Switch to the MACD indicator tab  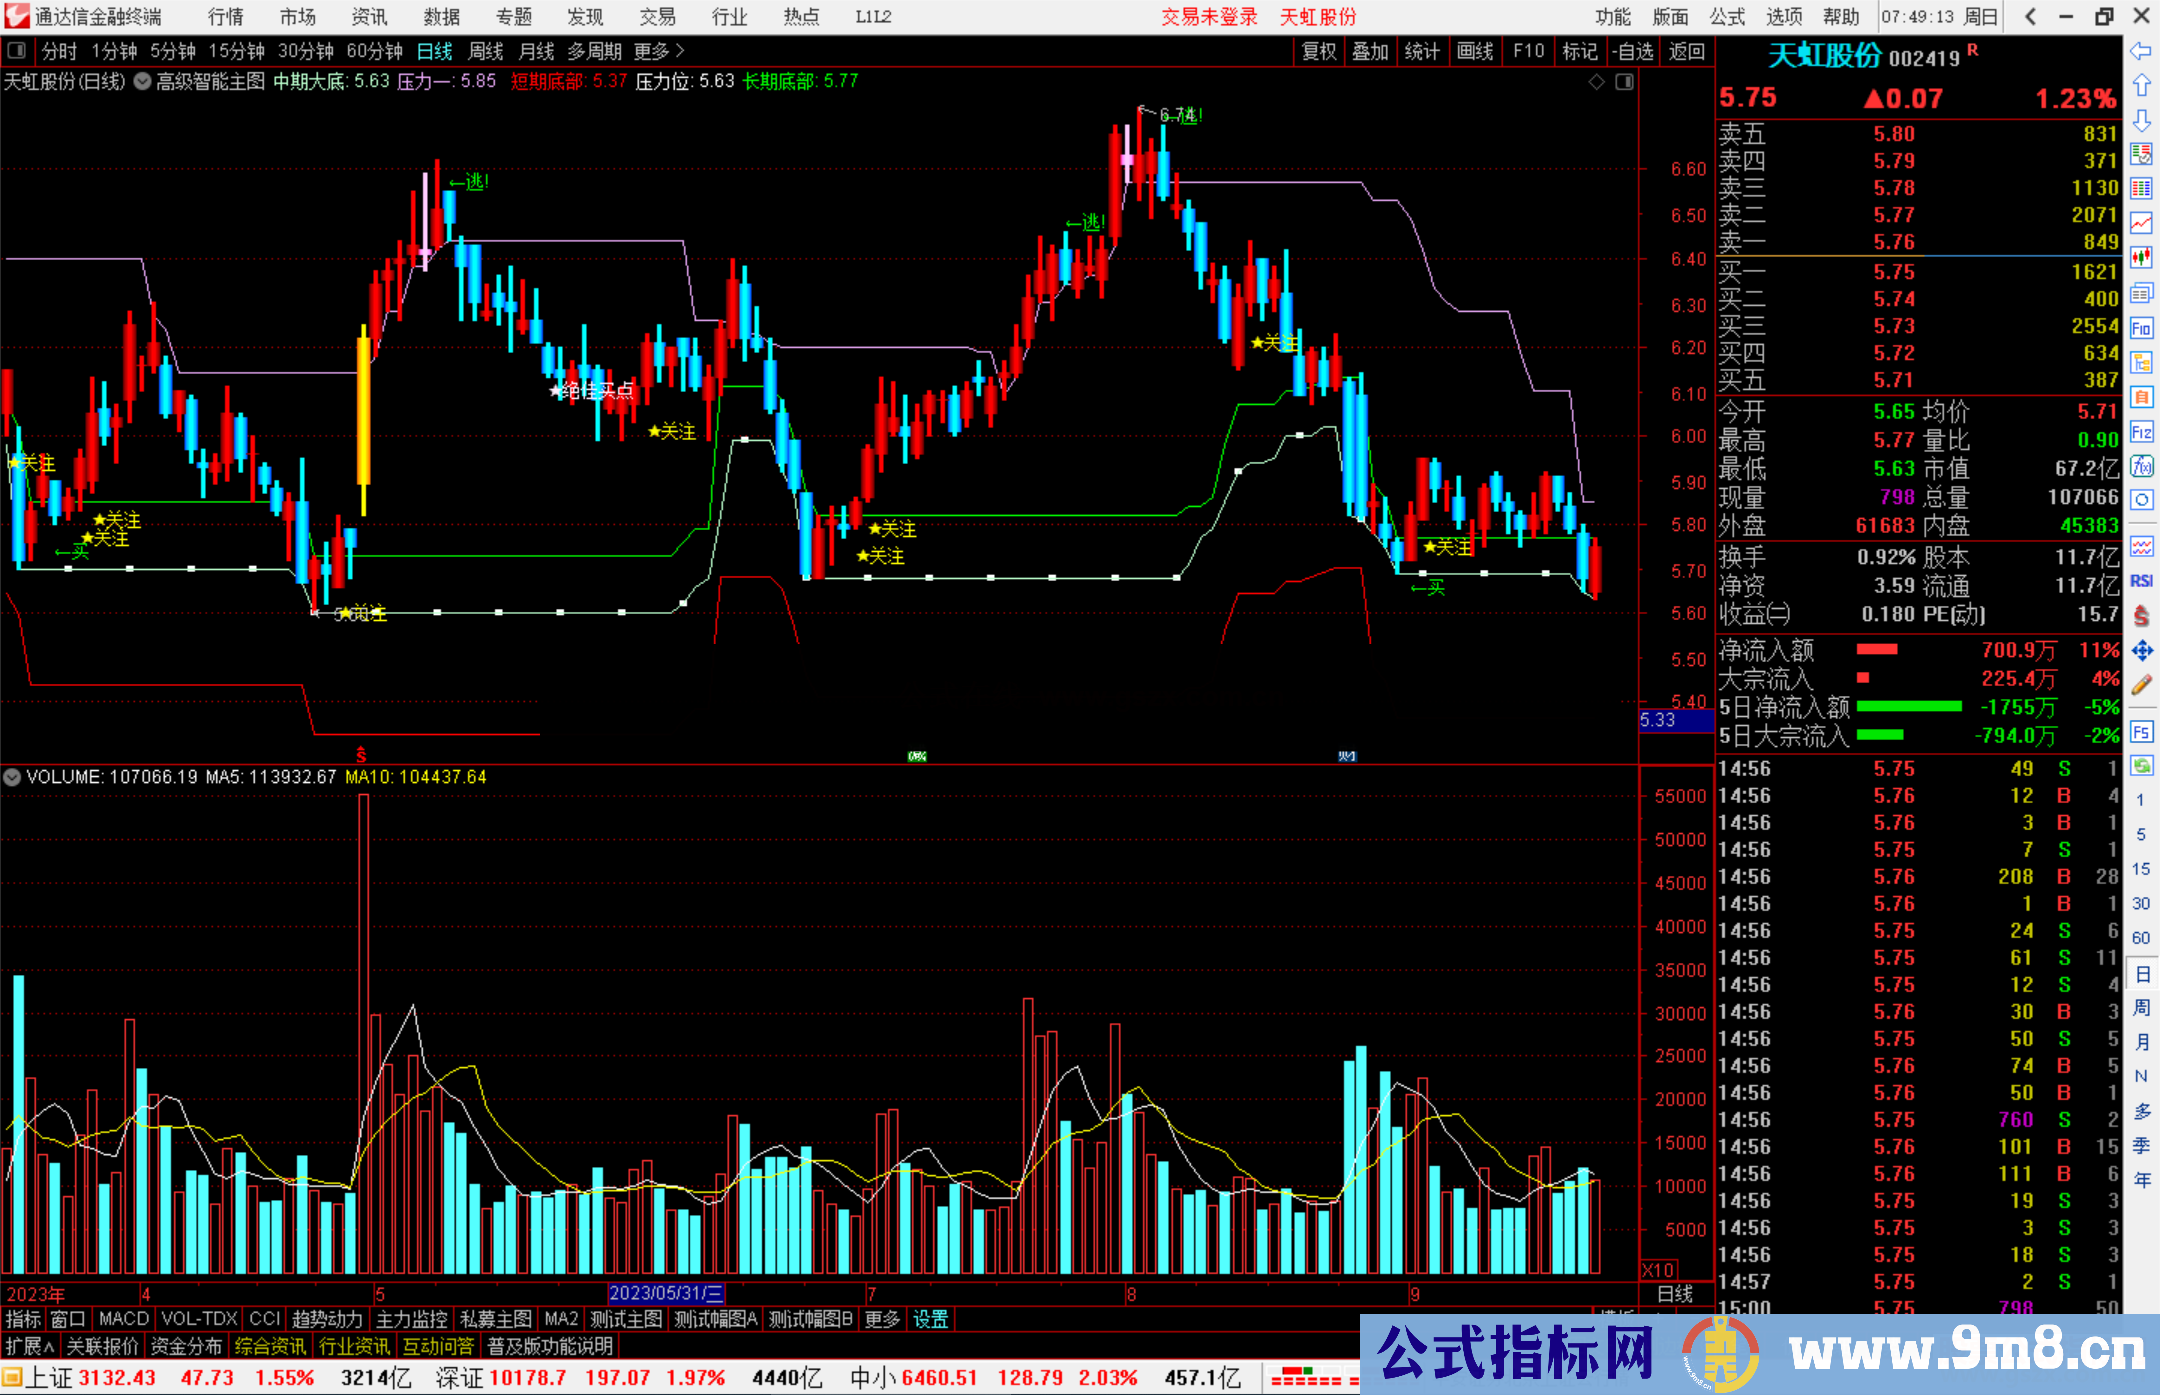coord(123,1319)
